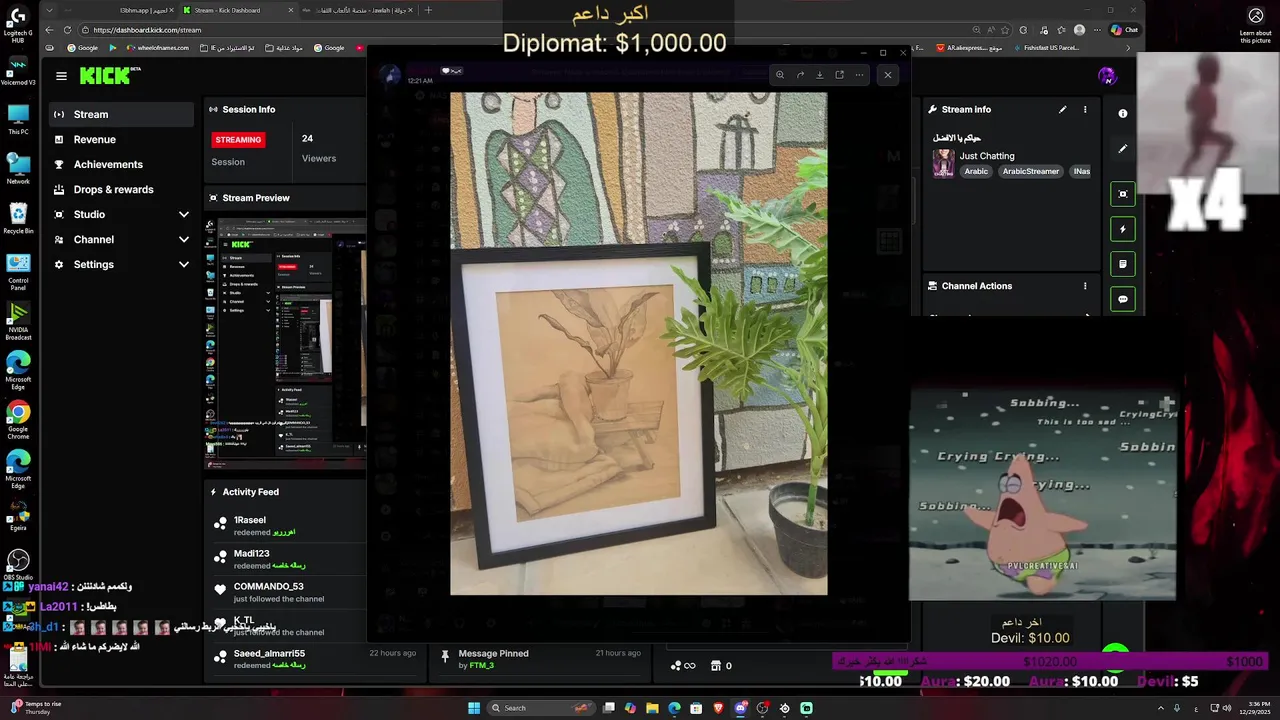Open image in external window icon

[839, 75]
